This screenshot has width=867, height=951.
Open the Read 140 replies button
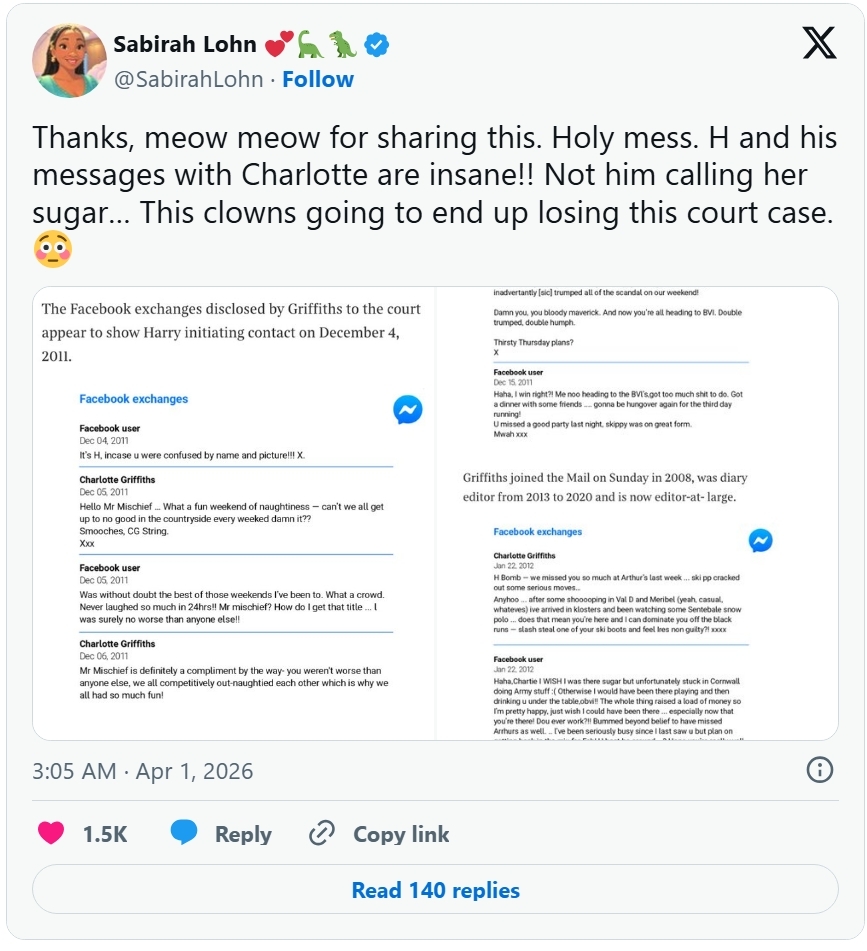435,889
